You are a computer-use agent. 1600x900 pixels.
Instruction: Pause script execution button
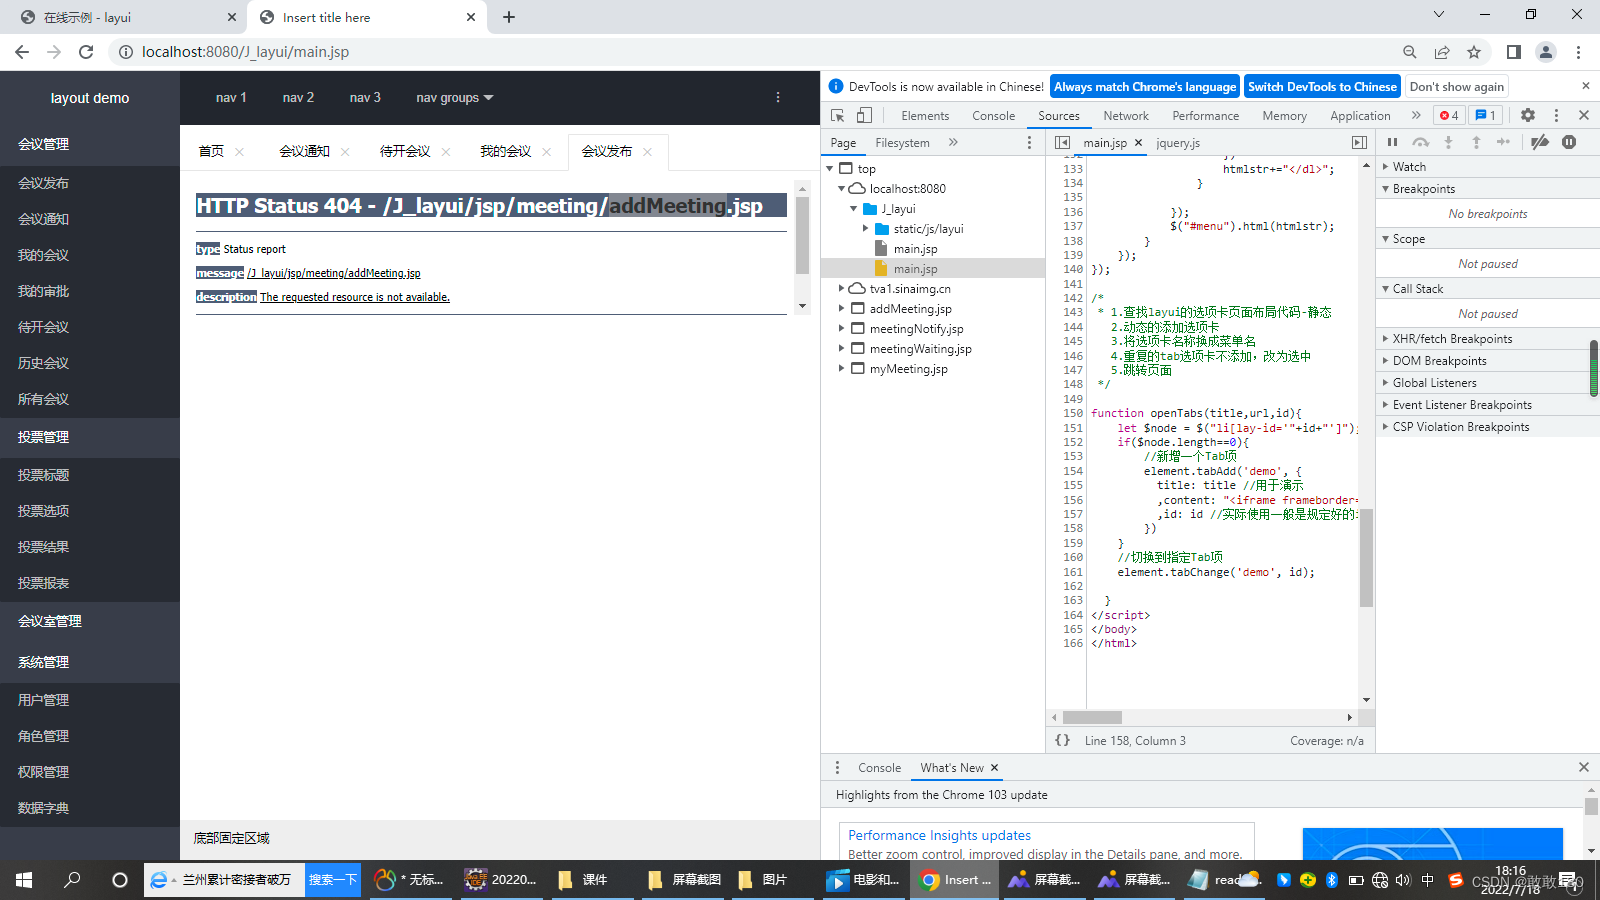[1392, 142]
